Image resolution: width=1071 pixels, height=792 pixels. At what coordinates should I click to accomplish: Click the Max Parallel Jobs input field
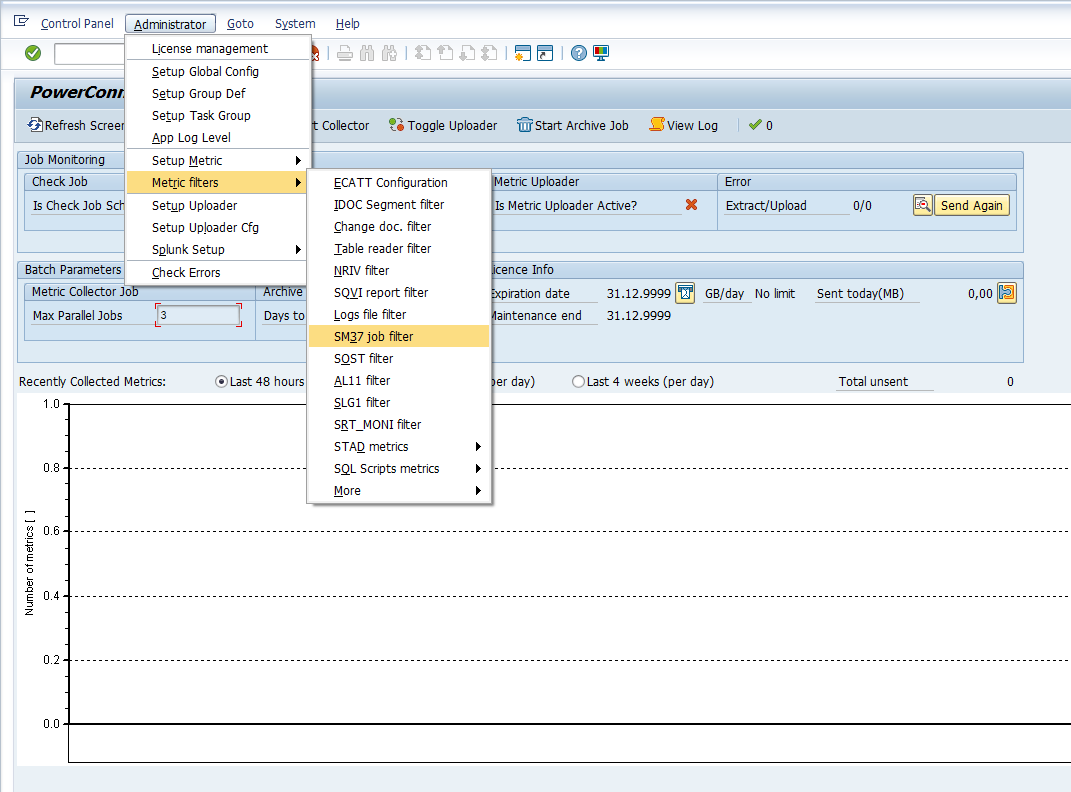pos(198,315)
